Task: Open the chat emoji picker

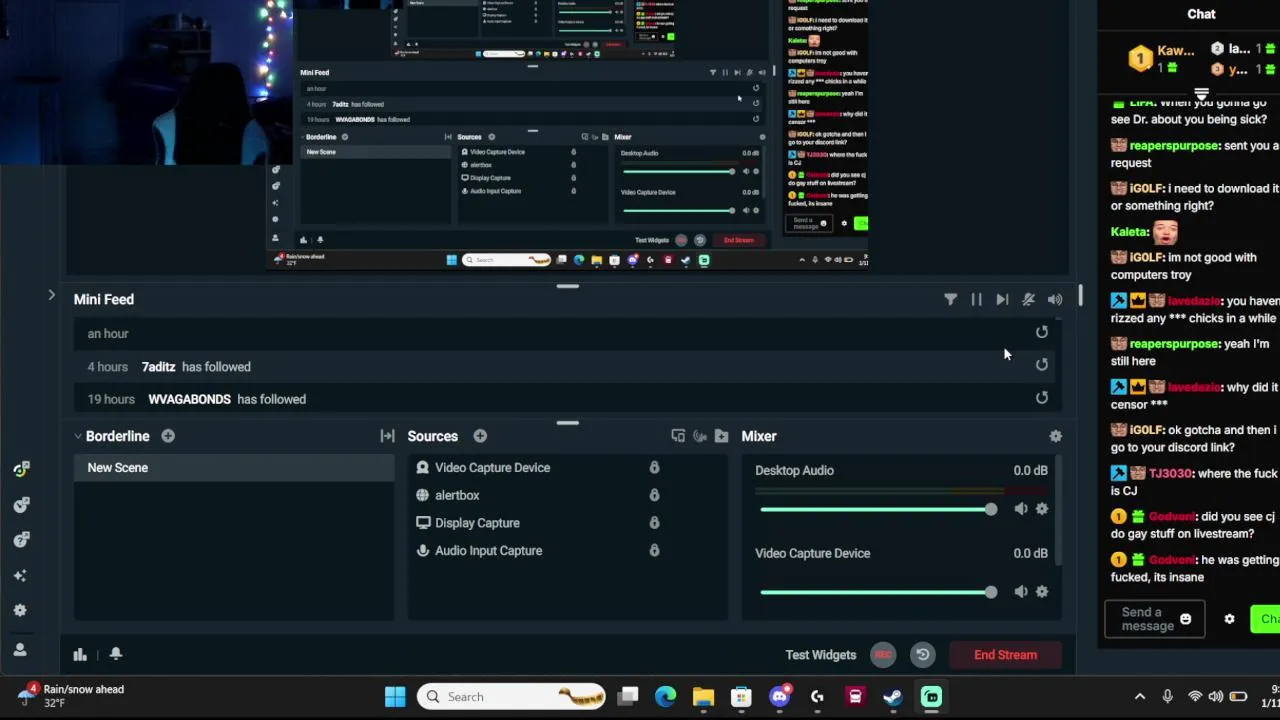Action: (x=1185, y=619)
